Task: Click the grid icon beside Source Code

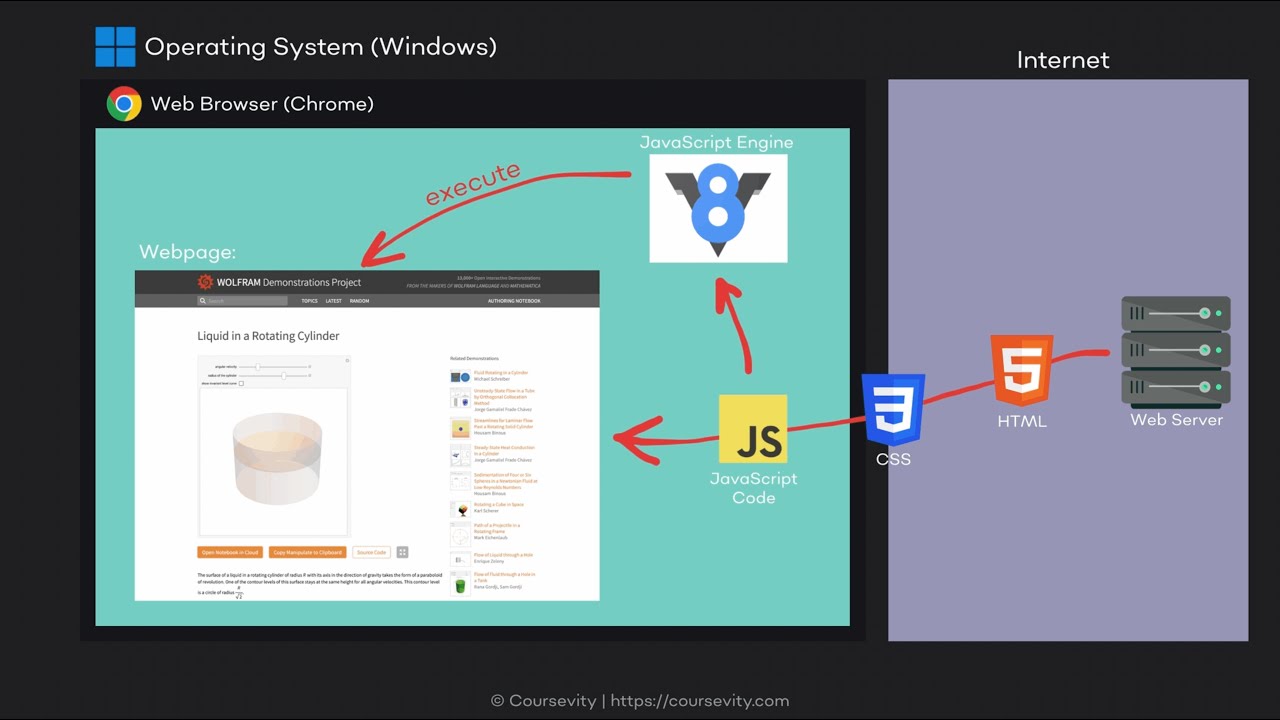Action: (402, 552)
